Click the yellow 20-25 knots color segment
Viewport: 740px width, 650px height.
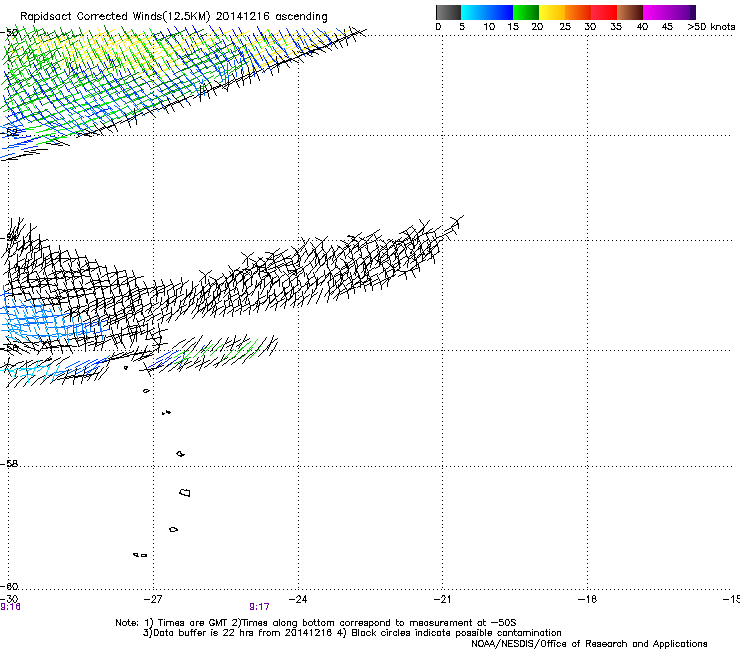552,12
